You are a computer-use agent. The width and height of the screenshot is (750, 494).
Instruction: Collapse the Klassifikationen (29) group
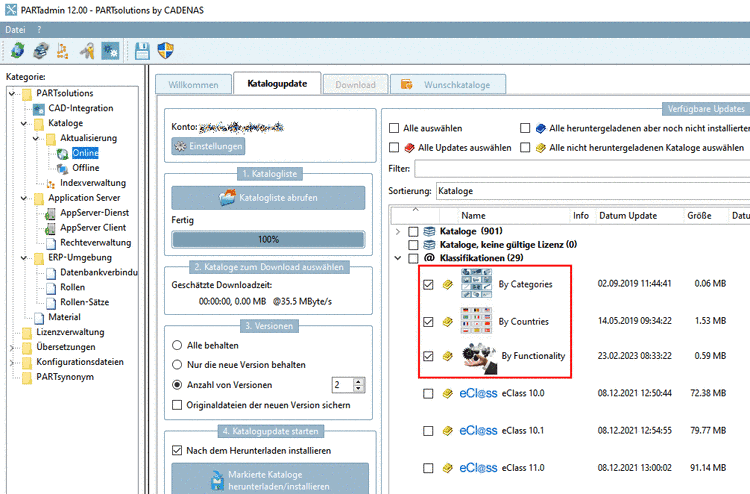coord(397,258)
